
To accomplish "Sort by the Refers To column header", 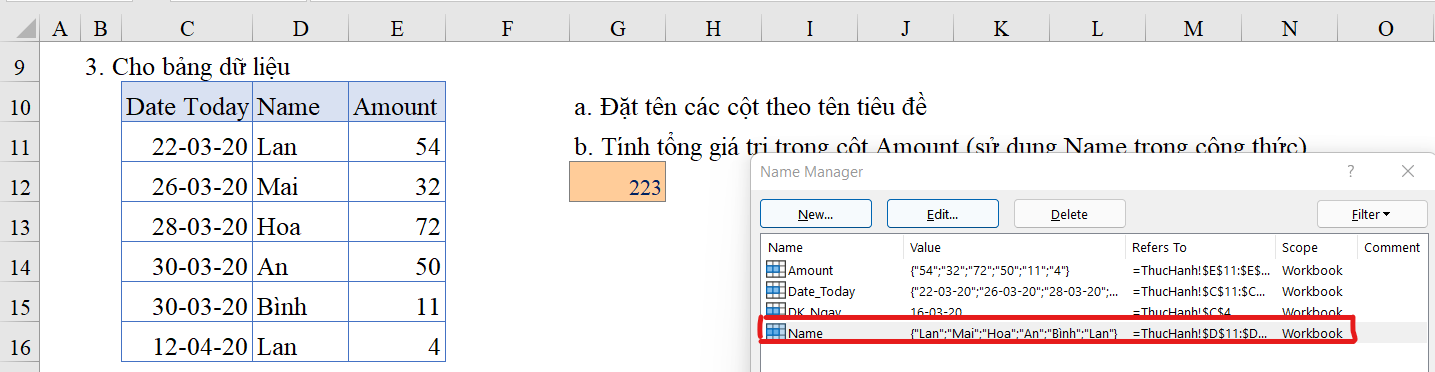I will coord(1201,247).
